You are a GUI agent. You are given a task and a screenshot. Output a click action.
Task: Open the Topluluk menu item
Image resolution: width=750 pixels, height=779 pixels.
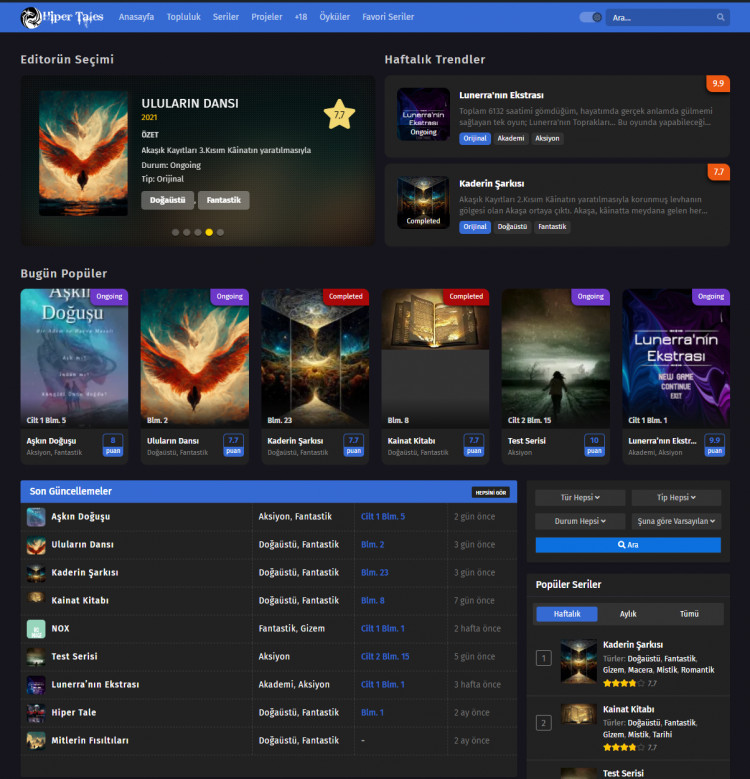(x=183, y=17)
